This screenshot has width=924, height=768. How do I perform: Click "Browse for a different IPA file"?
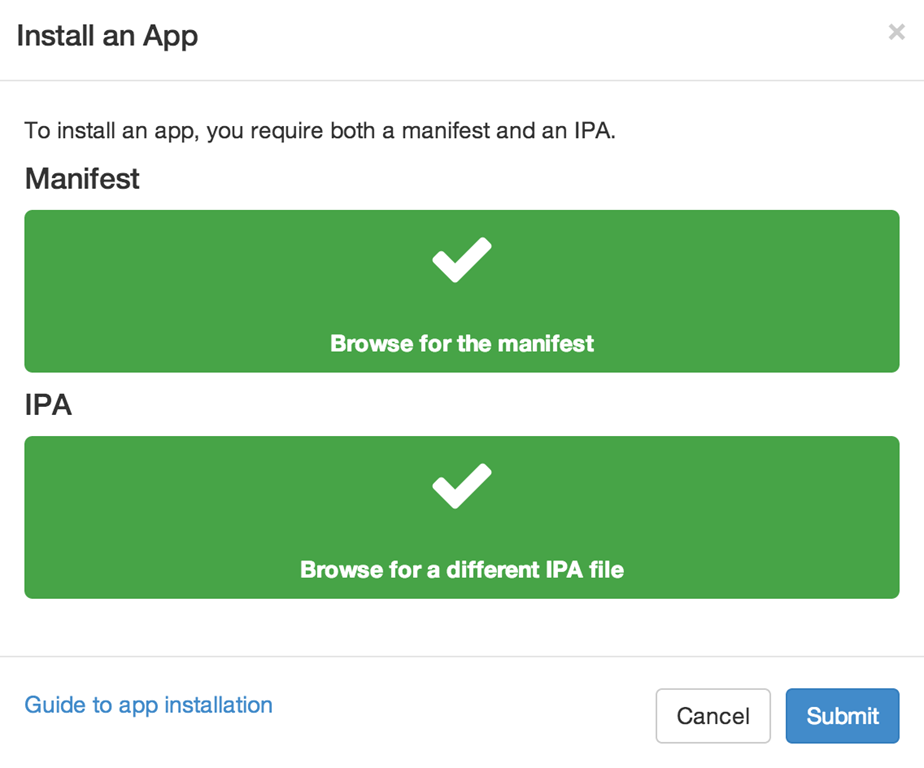[462, 570]
